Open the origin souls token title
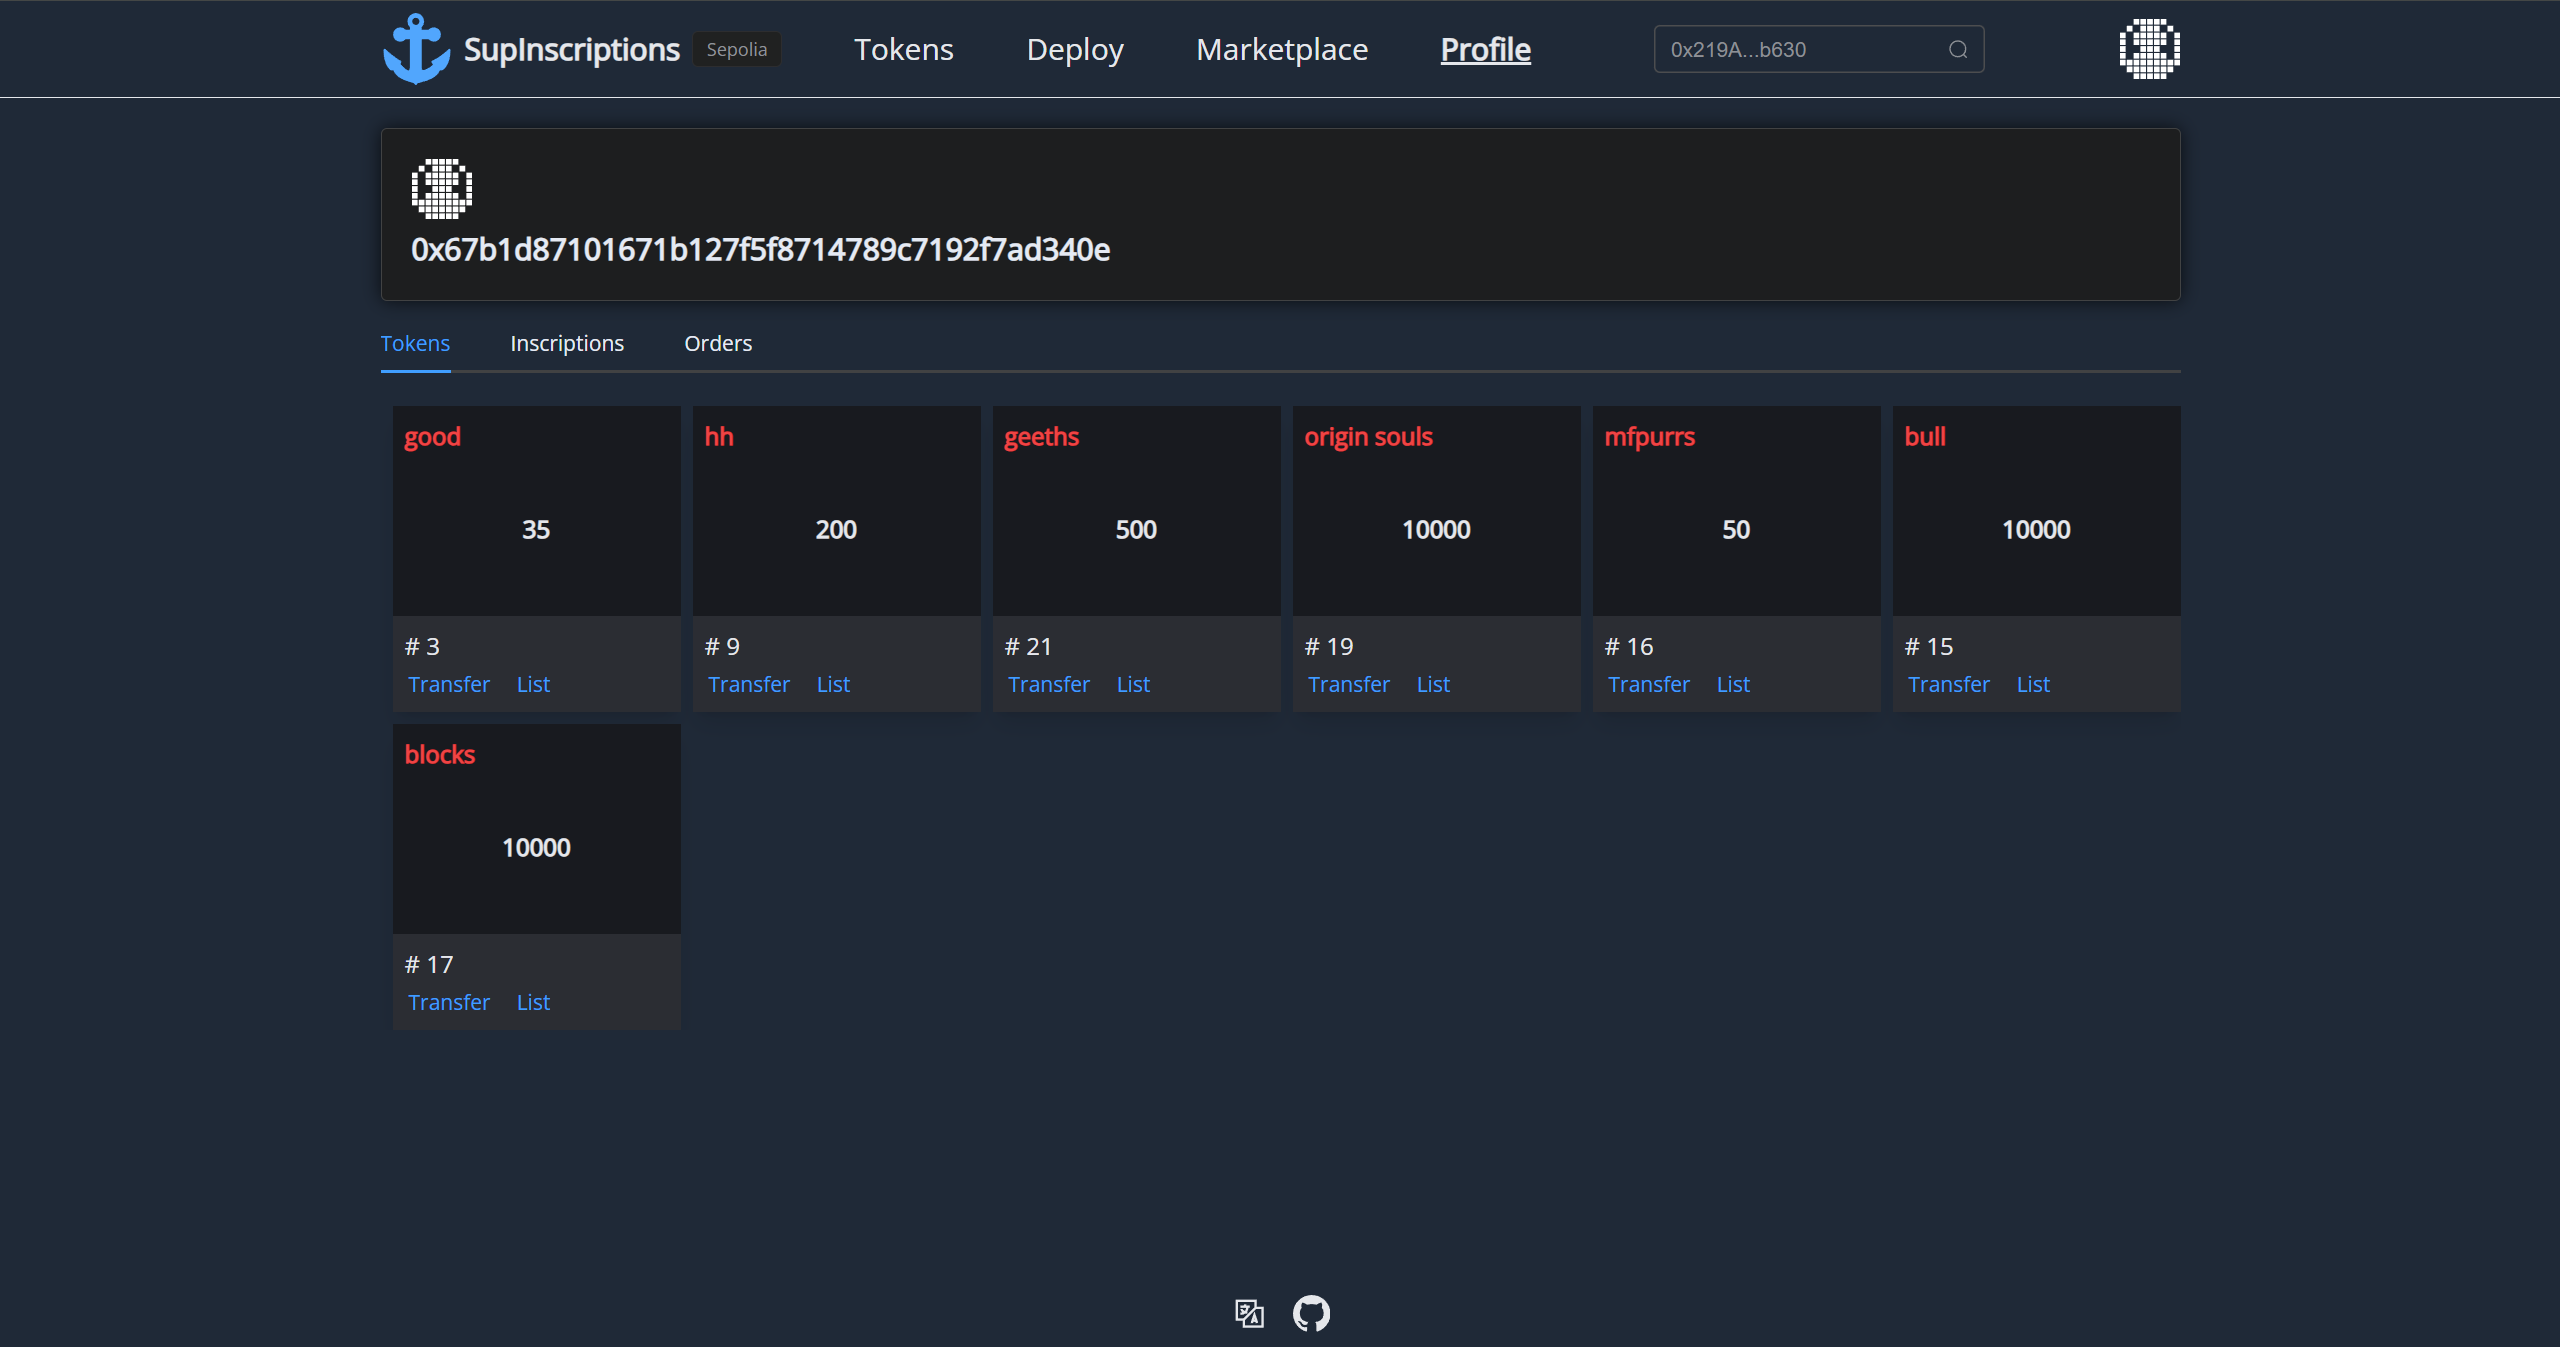 pyautogui.click(x=1368, y=437)
